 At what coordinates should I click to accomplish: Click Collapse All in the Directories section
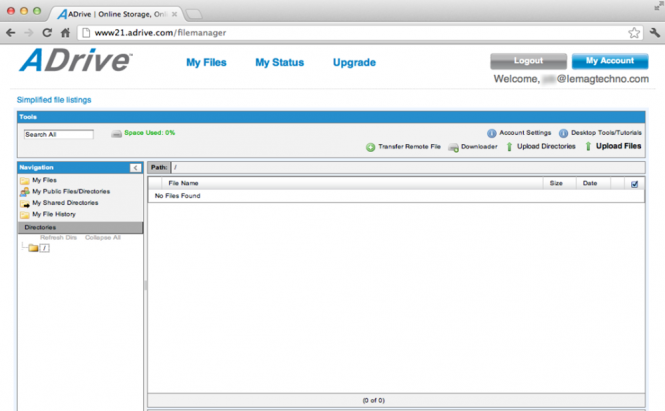pos(103,238)
